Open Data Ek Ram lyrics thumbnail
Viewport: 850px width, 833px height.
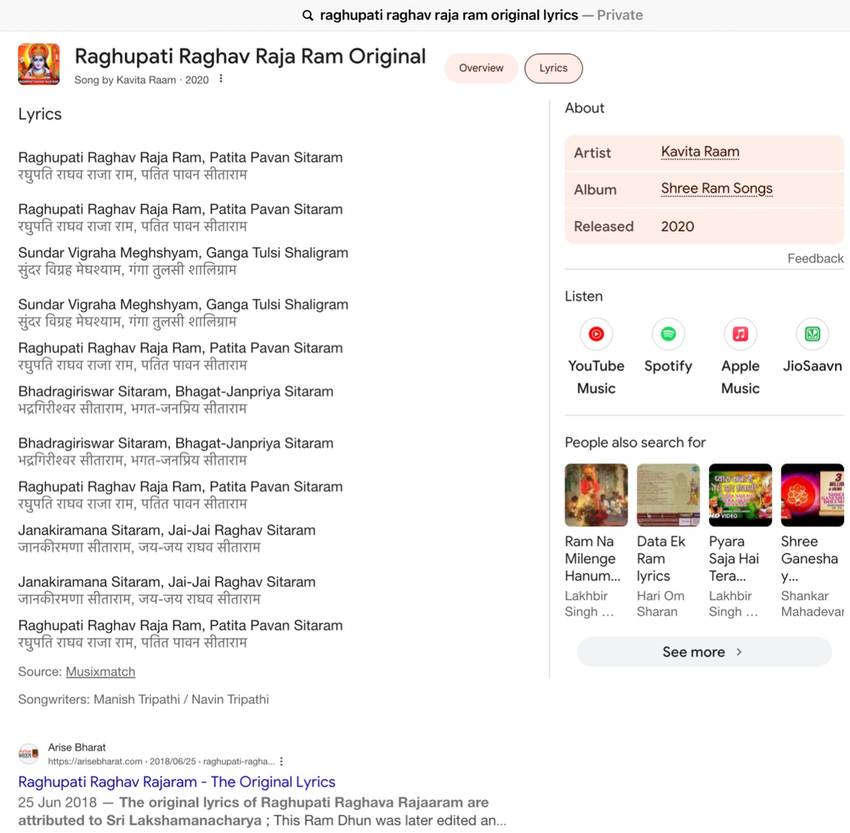[x=668, y=495]
